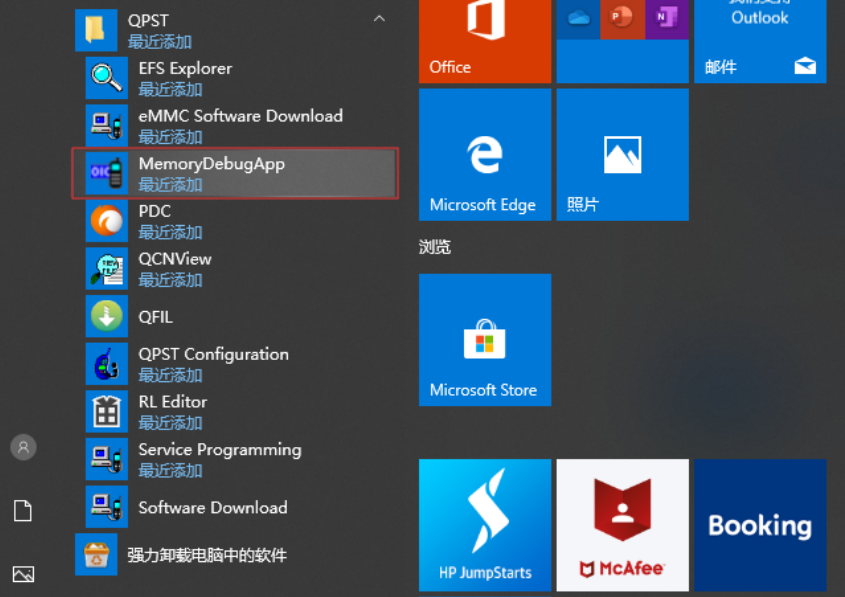Open the uninstall software bin icon
Viewport: 845px width, 597px height.
tap(96, 554)
